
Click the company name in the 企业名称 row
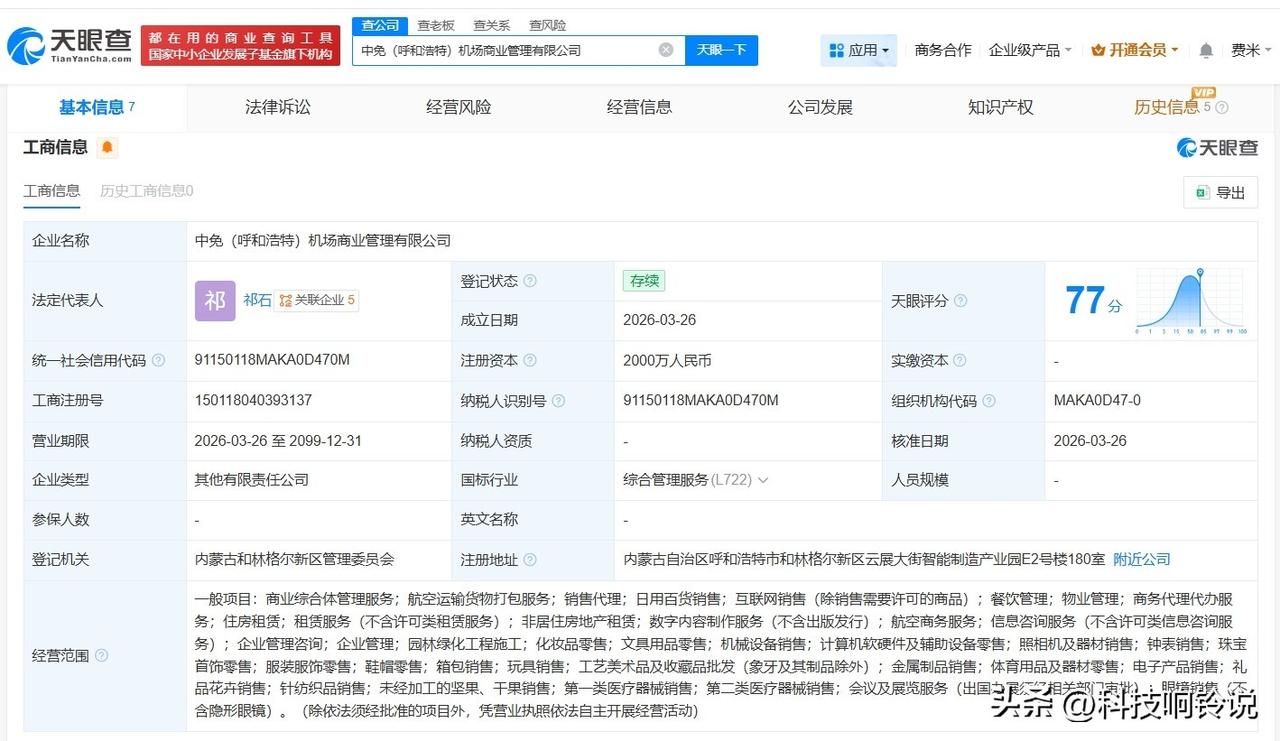322,241
